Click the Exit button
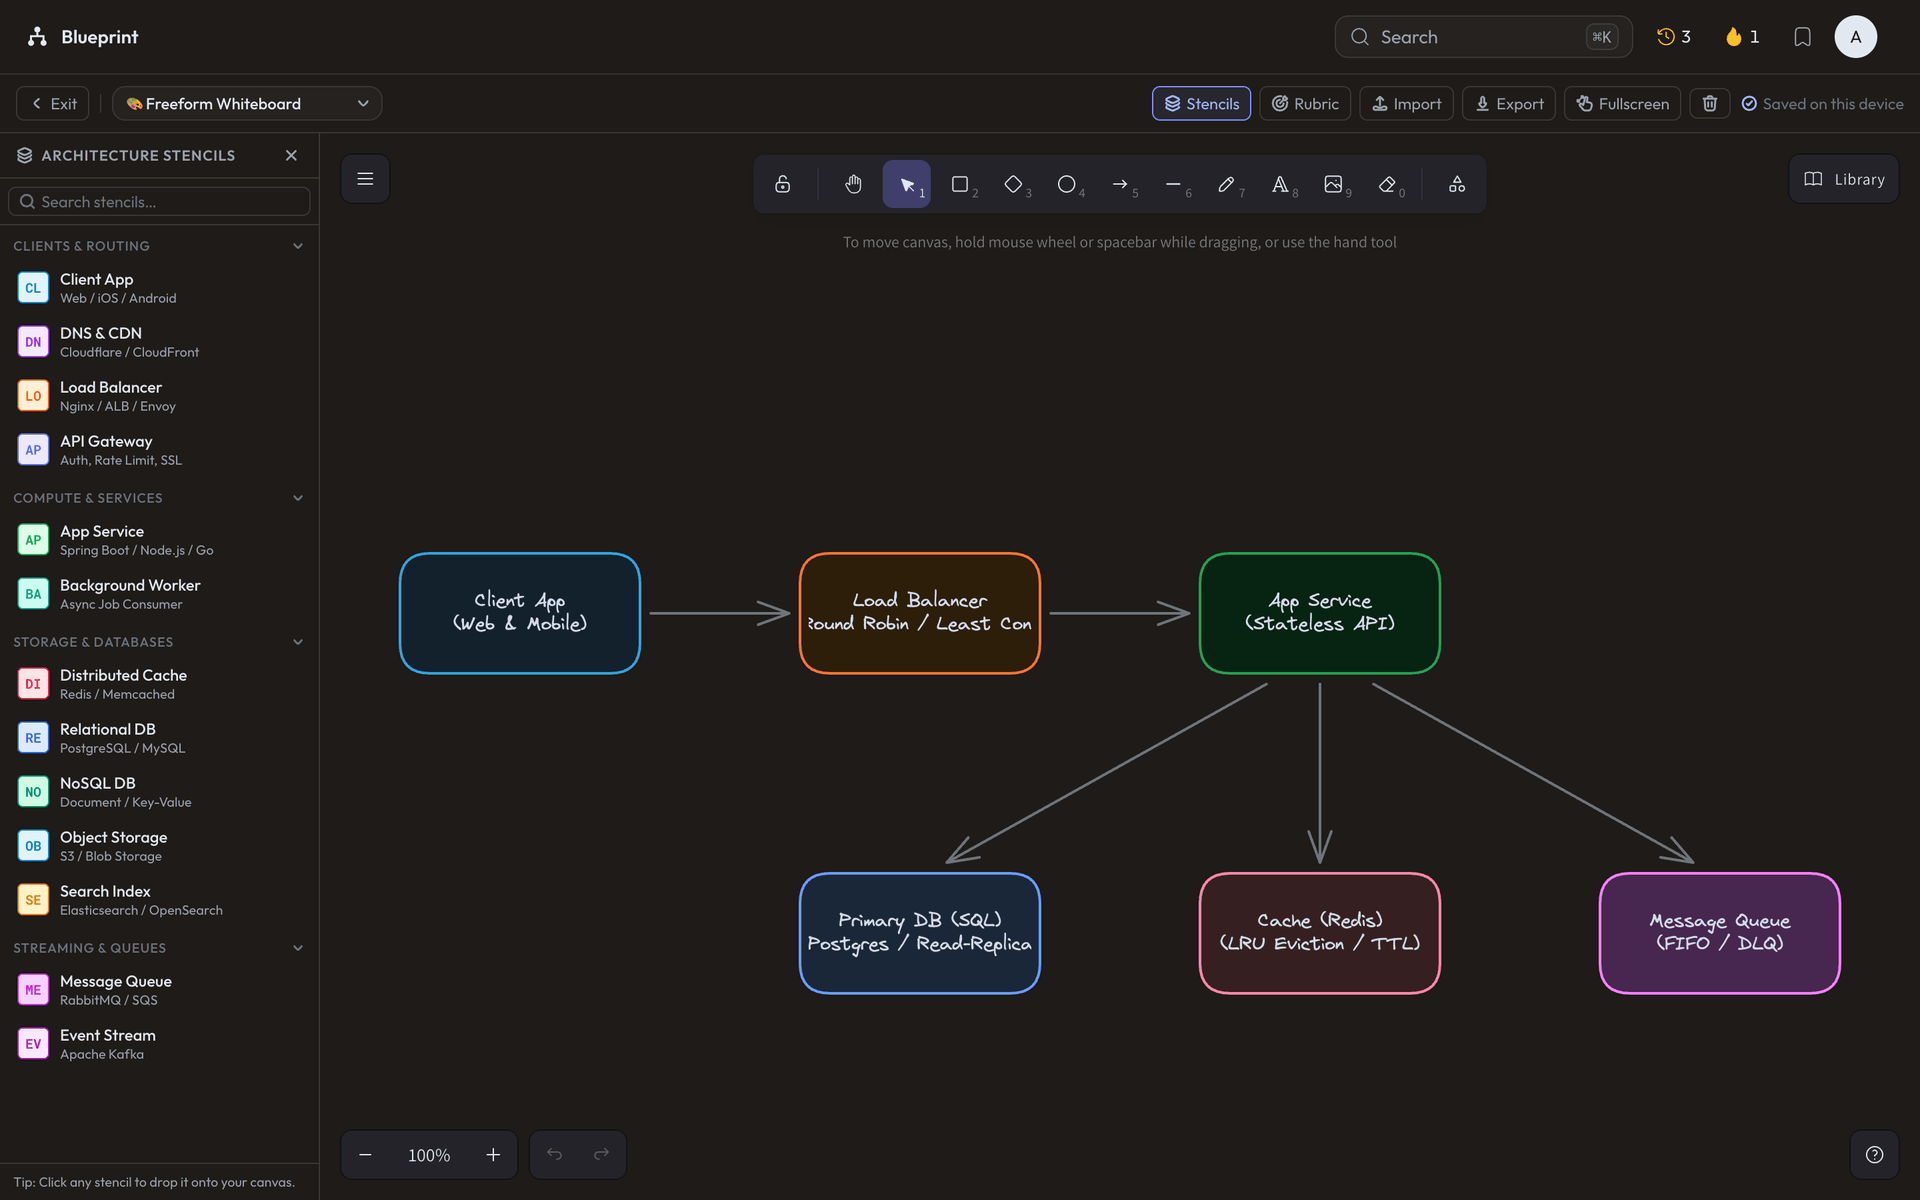Image resolution: width=1920 pixels, height=1200 pixels. 53,104
